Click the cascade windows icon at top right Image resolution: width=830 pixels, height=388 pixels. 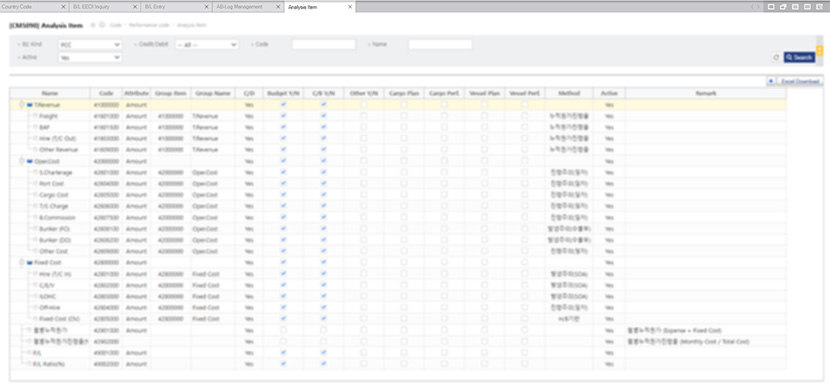pos(783,7)
